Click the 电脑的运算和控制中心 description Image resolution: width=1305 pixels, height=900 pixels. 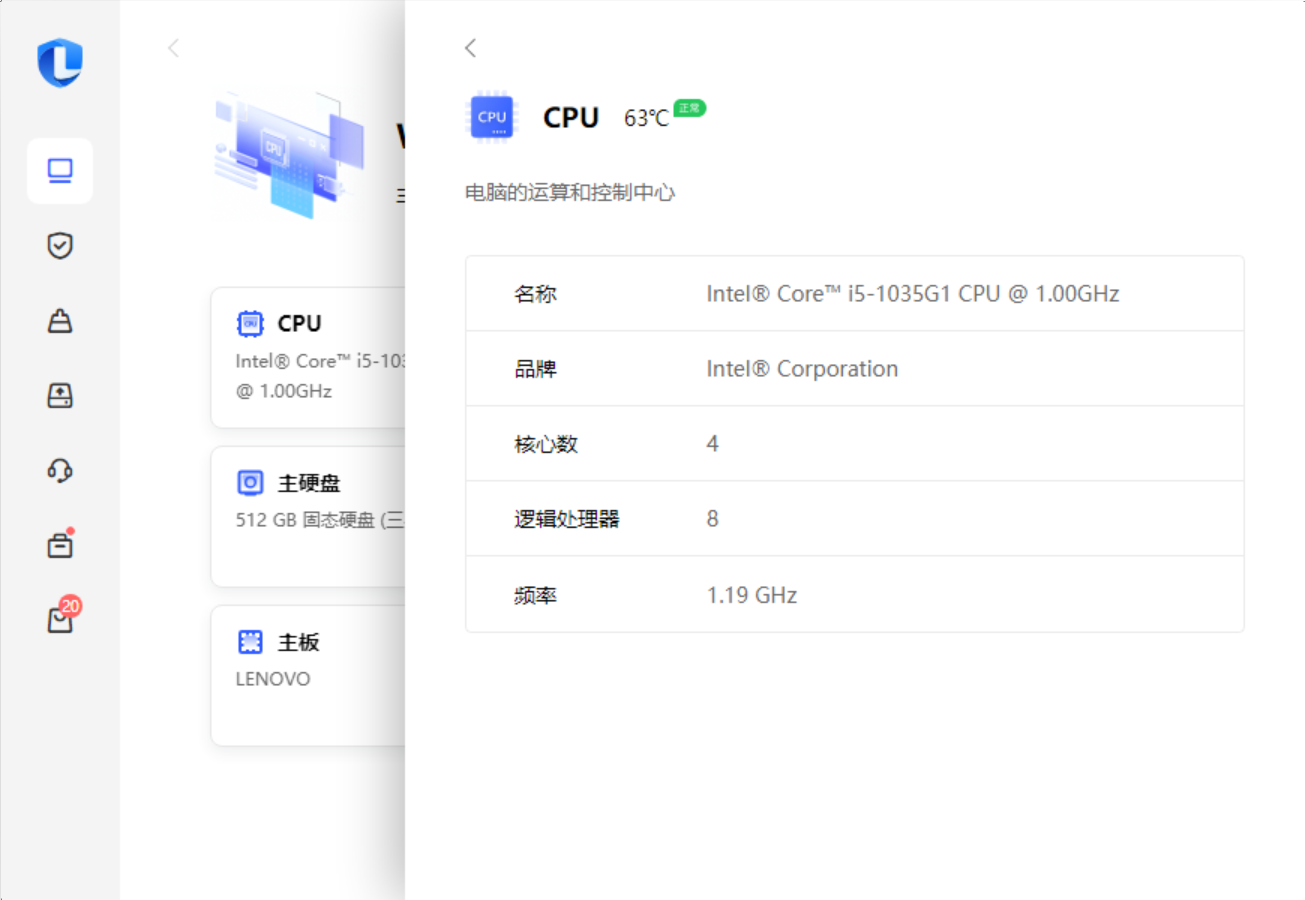click(x=570, y=193)
